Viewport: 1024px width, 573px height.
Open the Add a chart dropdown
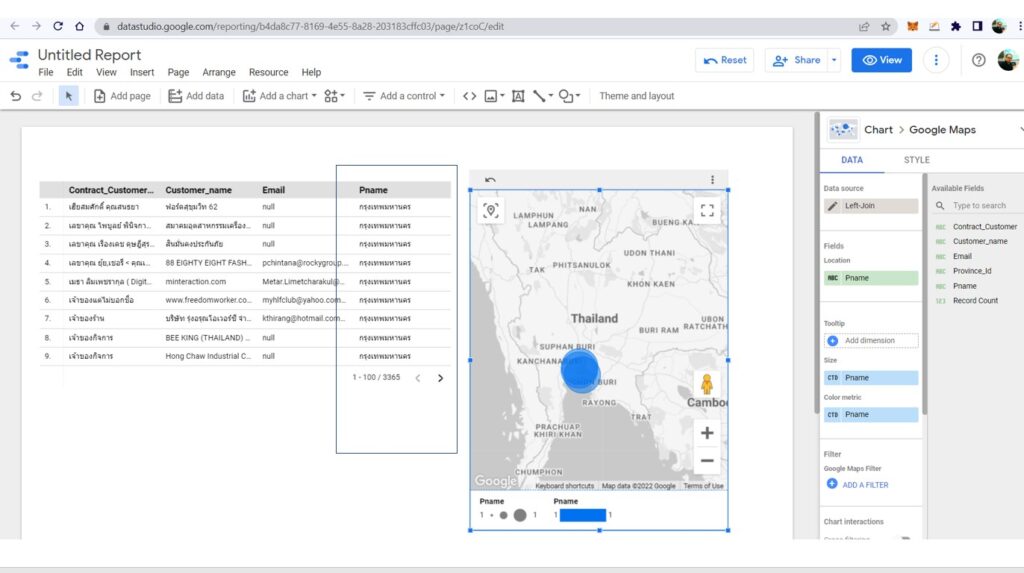[280, 96]
